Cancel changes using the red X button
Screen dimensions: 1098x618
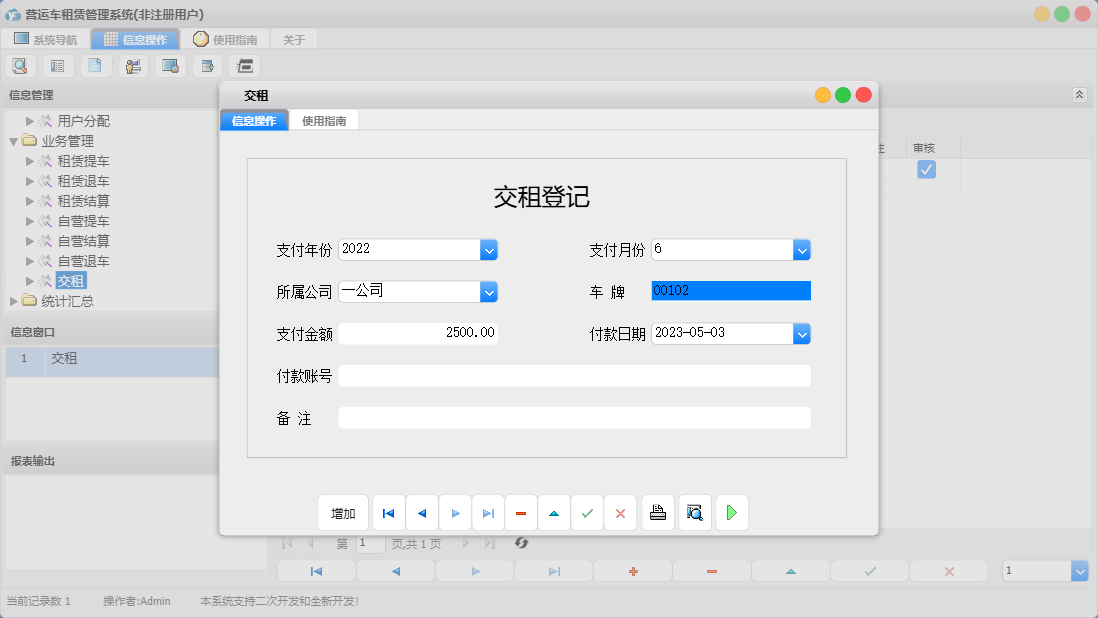coord(620,512)
